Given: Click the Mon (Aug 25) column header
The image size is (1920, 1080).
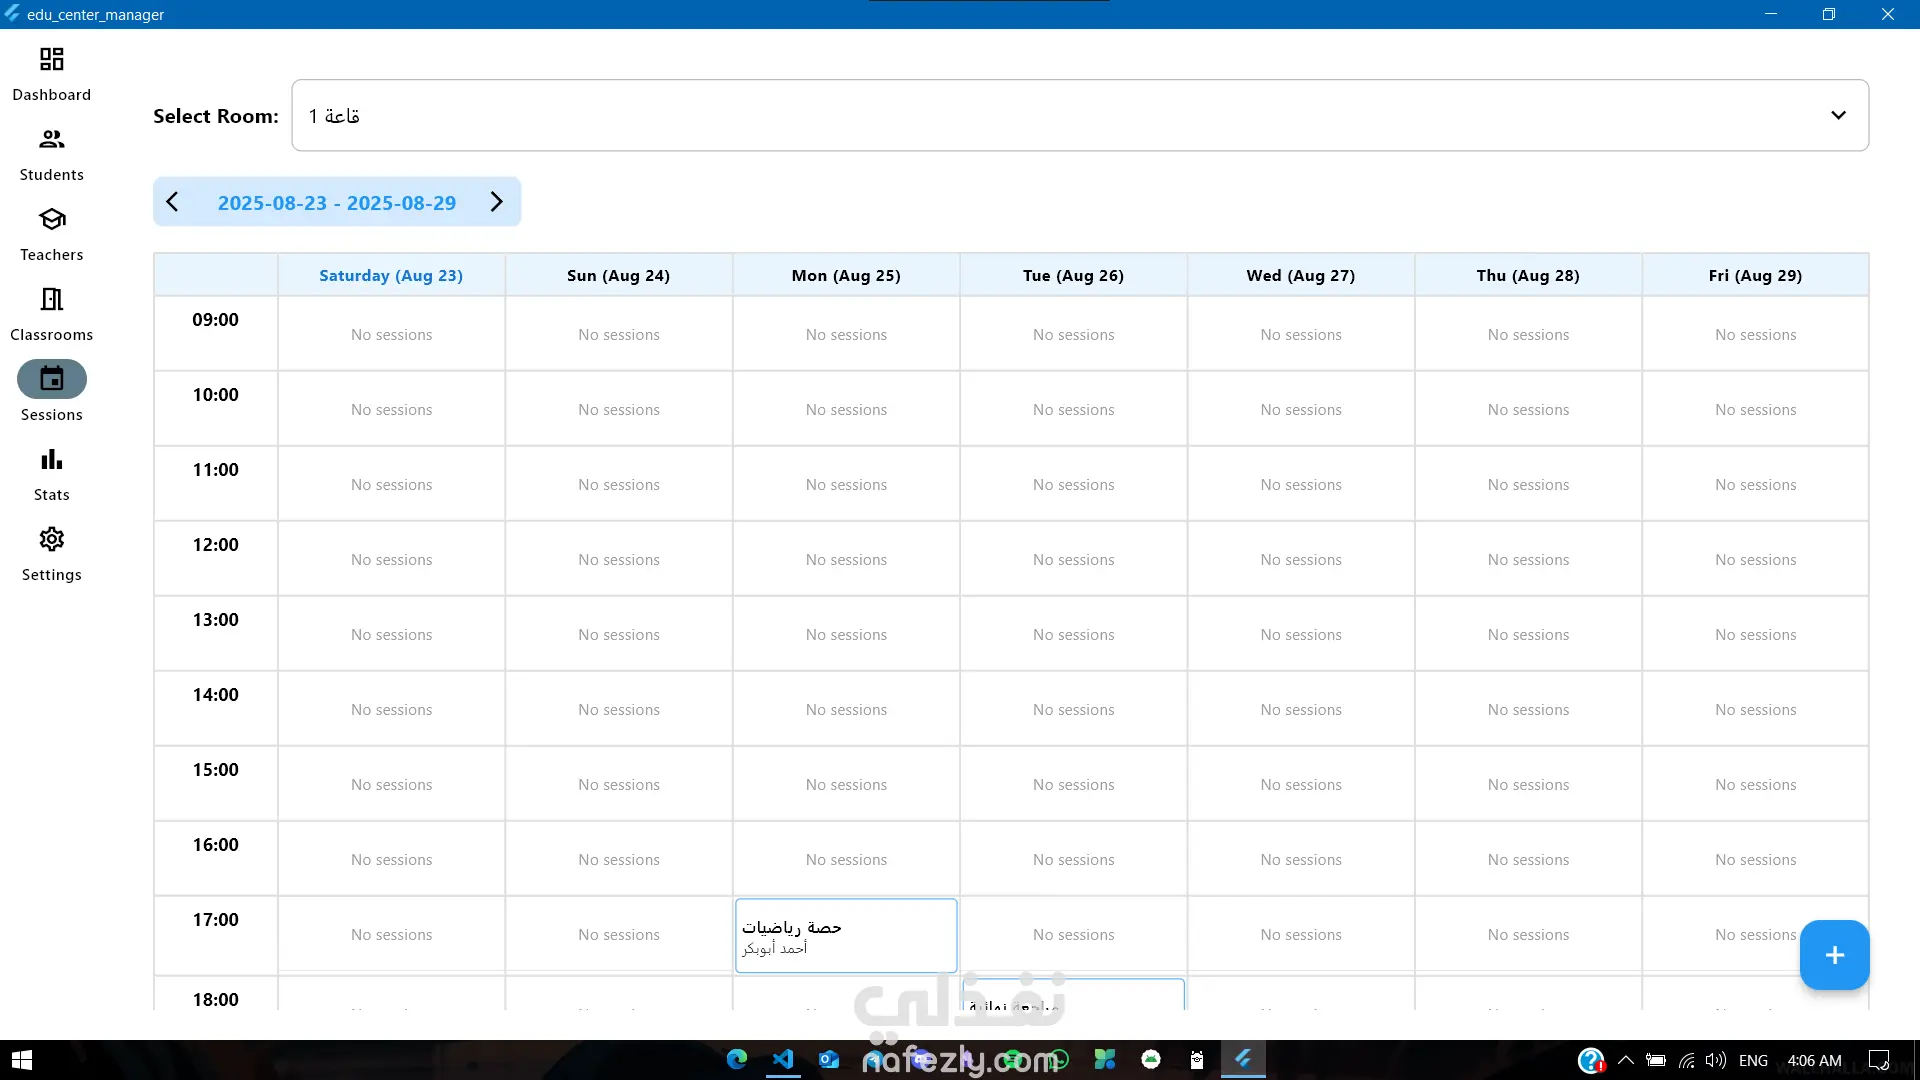Looking at the screenshot, I should [846, 275].
